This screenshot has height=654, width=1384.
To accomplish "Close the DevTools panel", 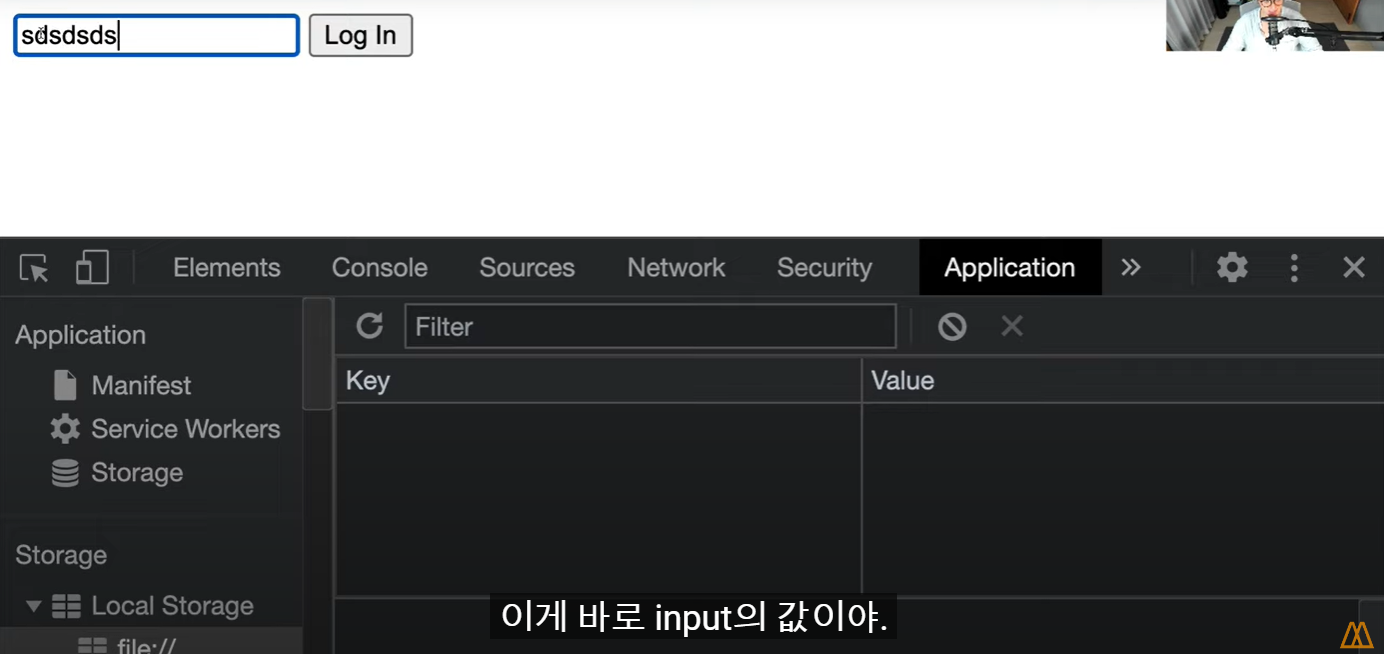I will pyautogui.click(x=1354, y=267).
